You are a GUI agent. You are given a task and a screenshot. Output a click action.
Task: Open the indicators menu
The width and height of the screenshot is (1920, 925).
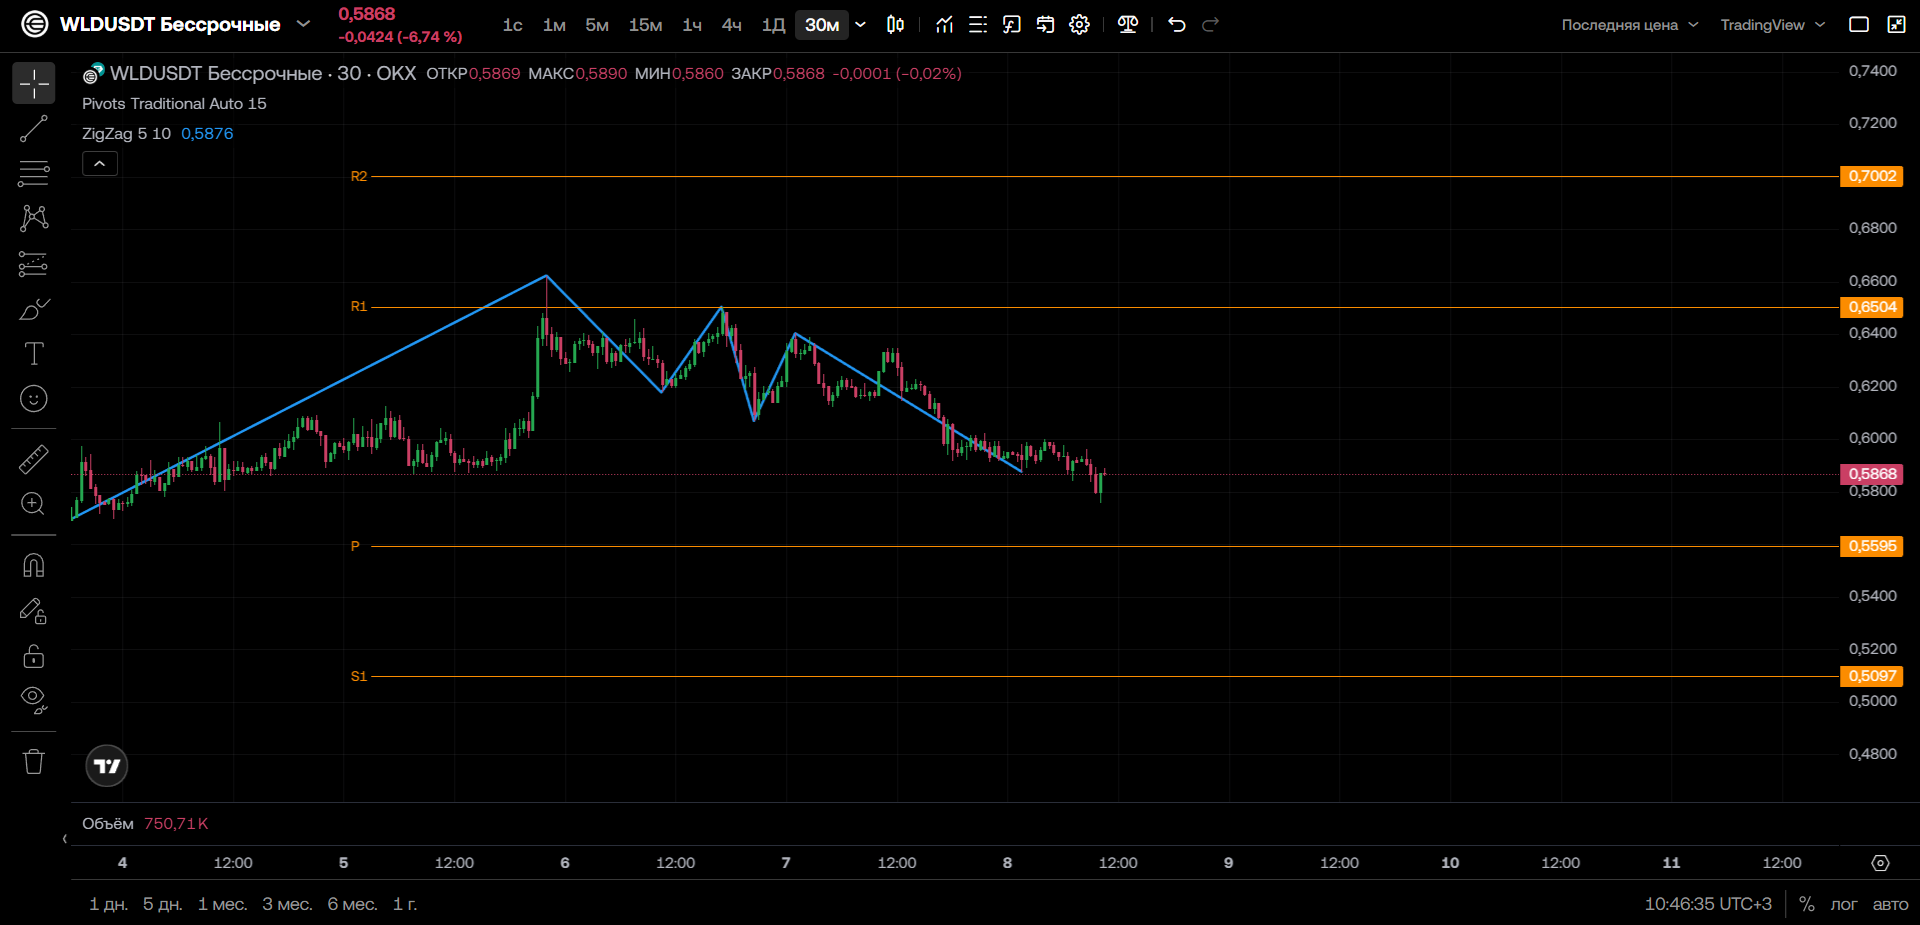click(944, 24)
